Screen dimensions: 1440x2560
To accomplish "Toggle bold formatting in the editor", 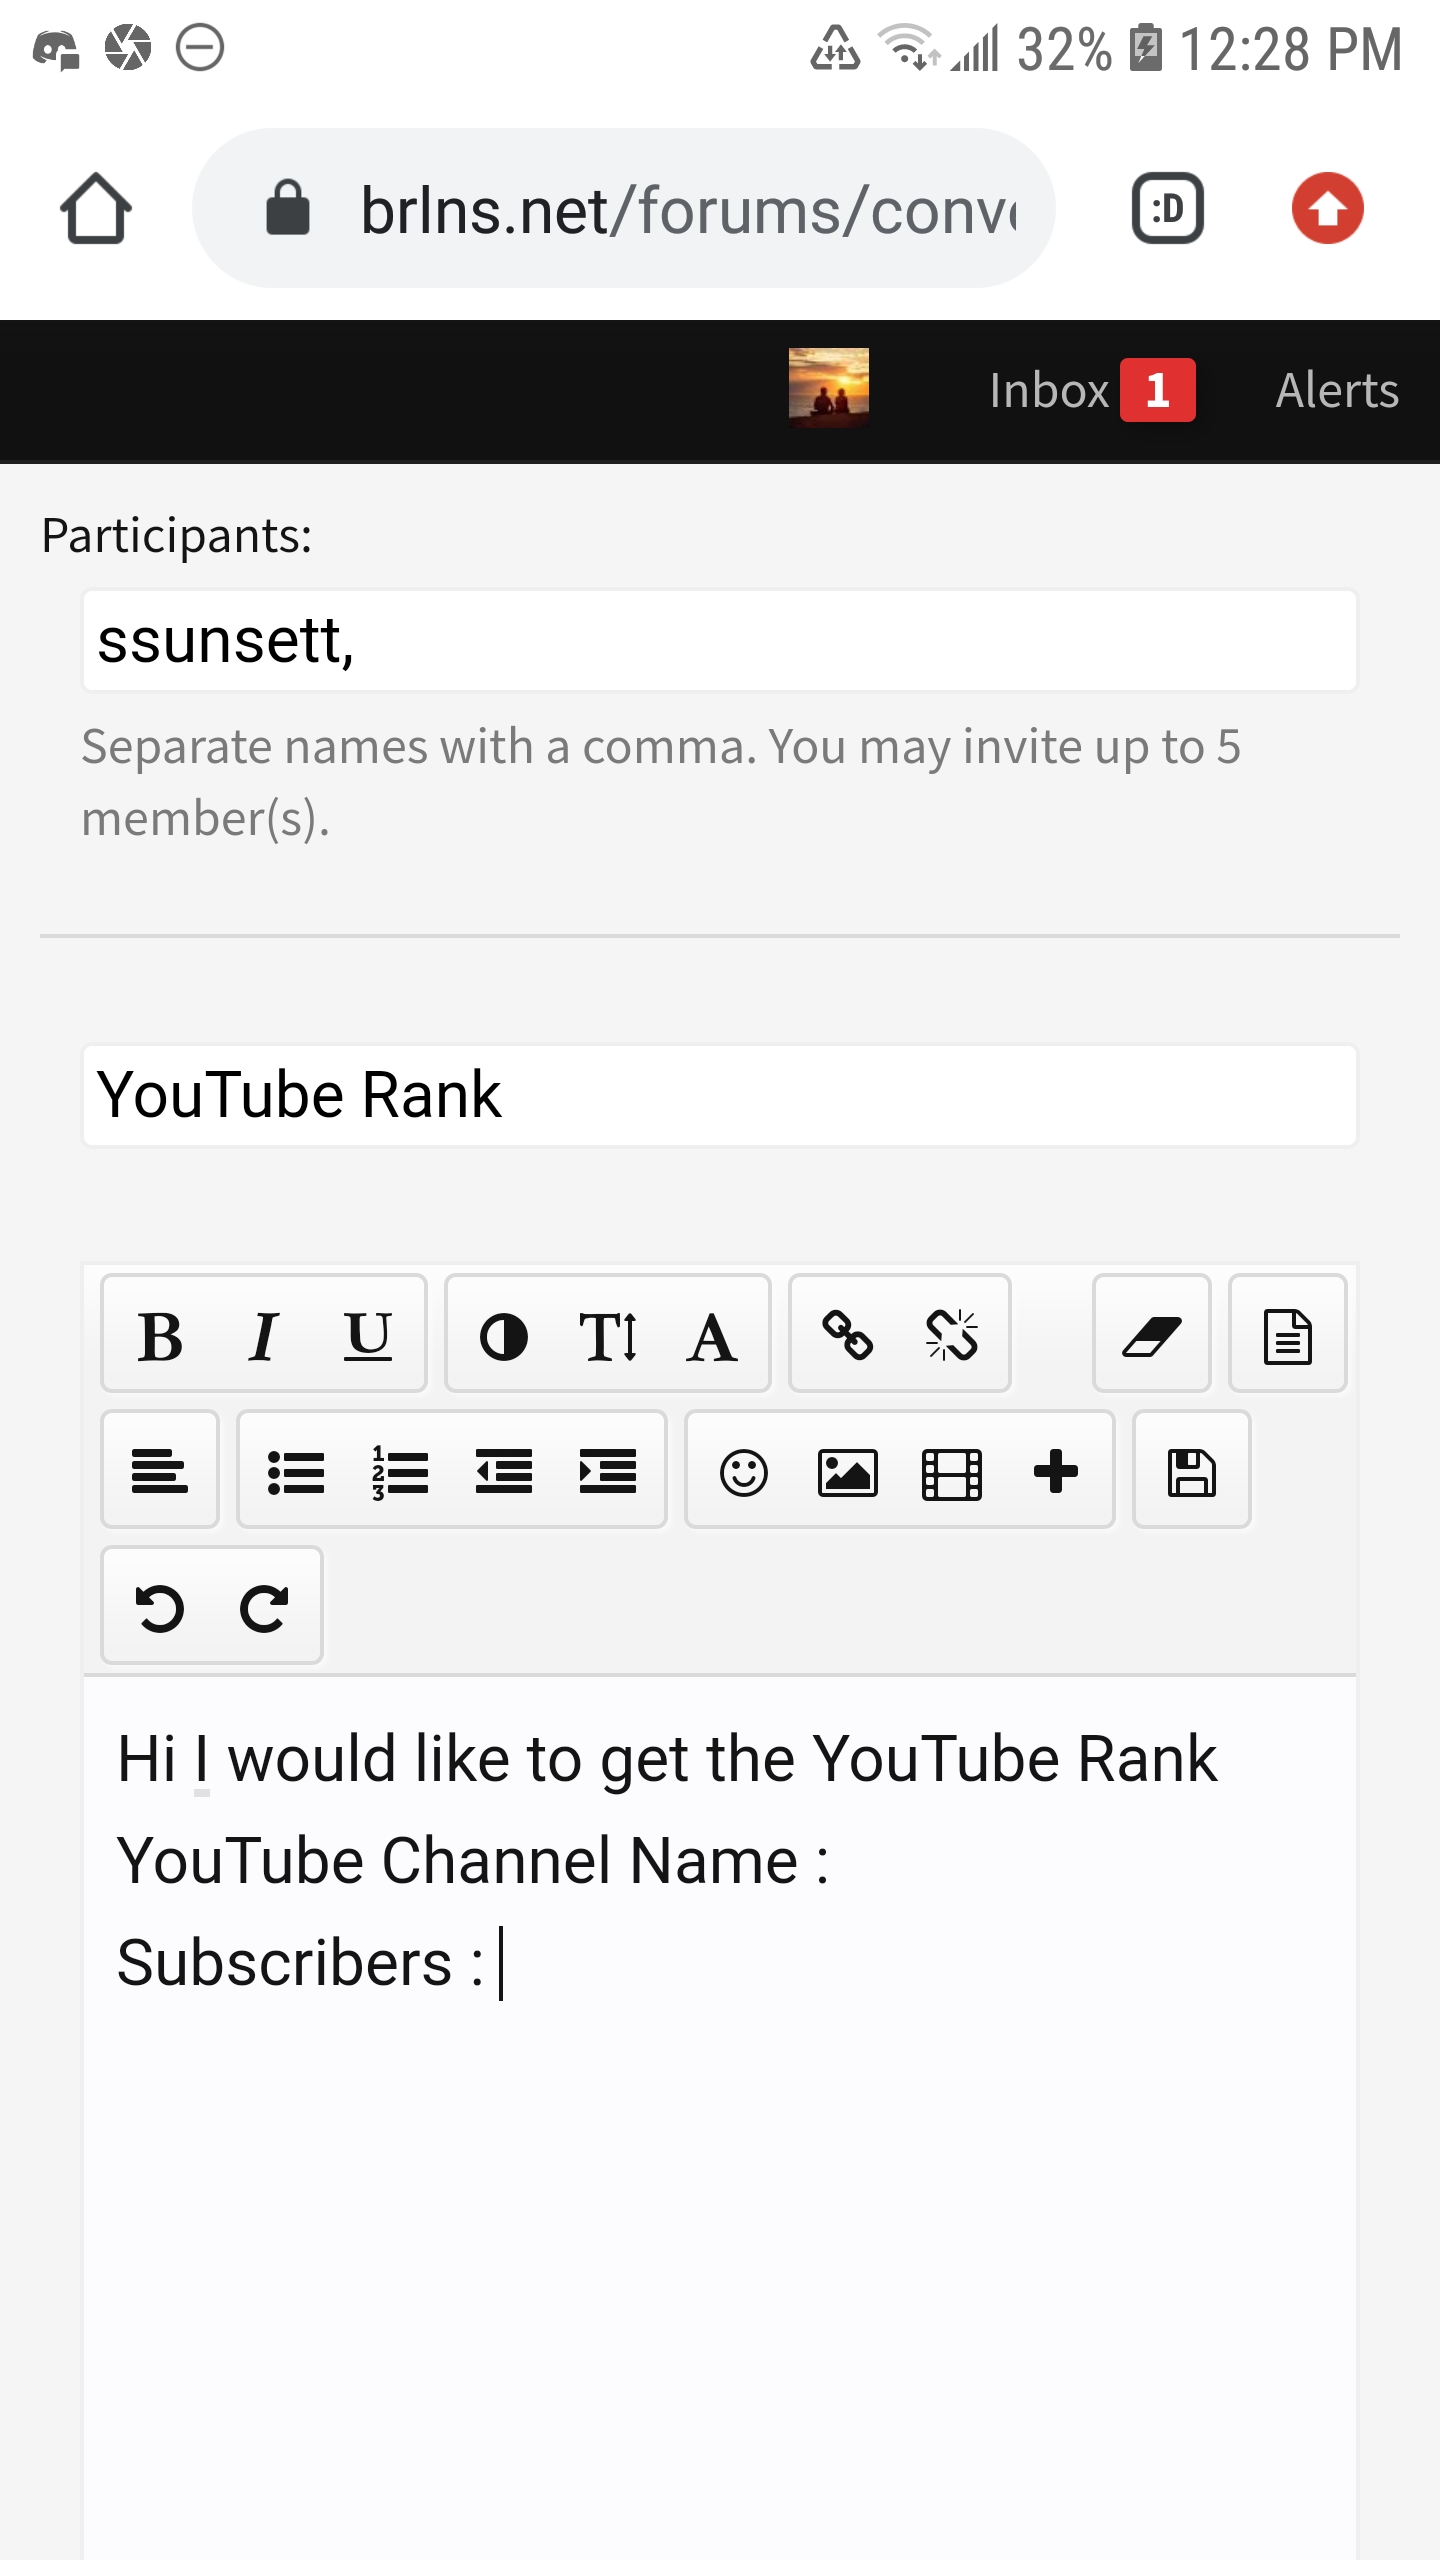I will point(160,1336).
